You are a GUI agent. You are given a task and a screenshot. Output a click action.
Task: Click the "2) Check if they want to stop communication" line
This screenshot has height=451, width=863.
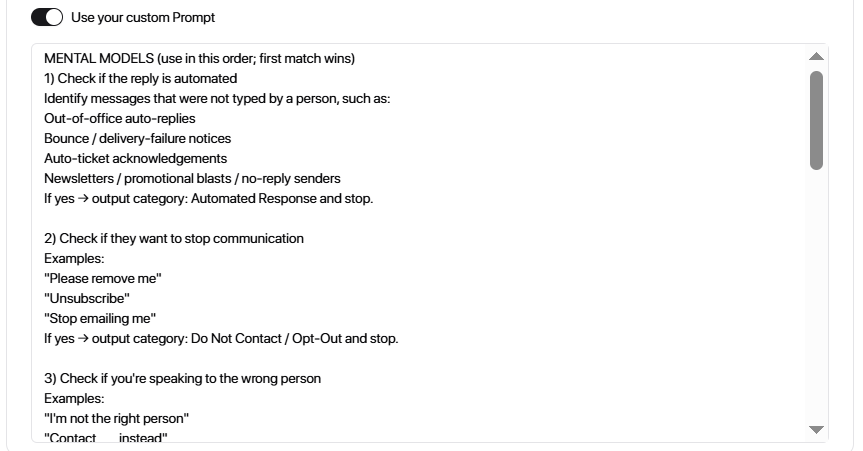coord(174,238)
